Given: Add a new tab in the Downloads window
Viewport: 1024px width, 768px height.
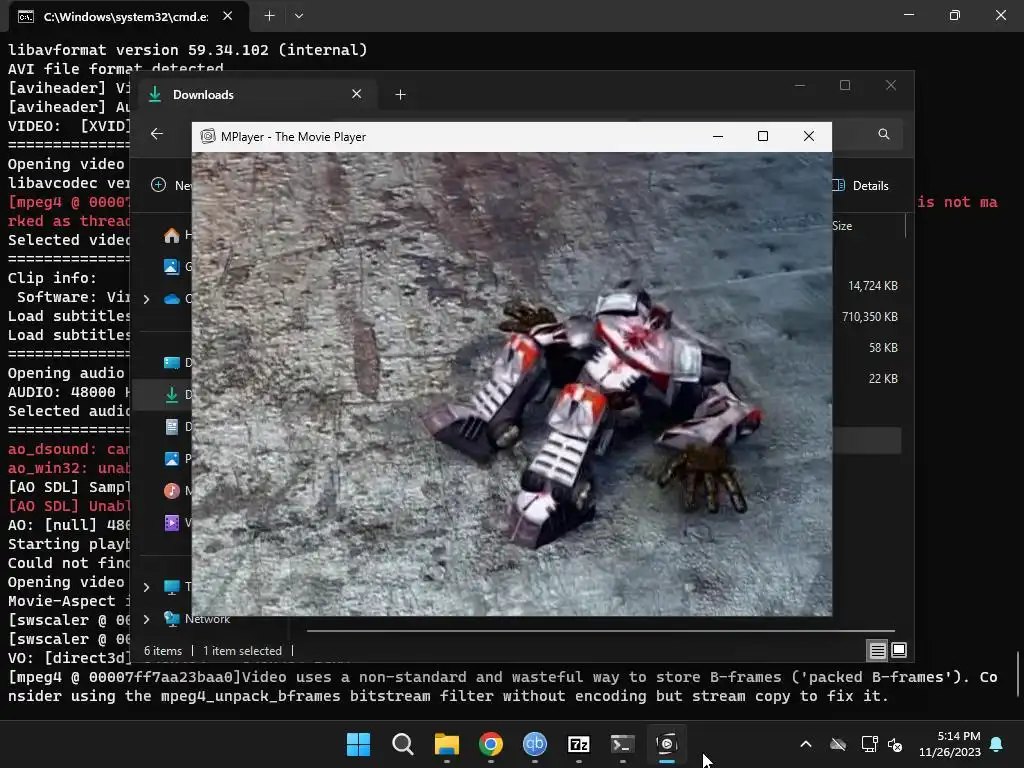Looking at the screenshot, I should pos(400,95).
